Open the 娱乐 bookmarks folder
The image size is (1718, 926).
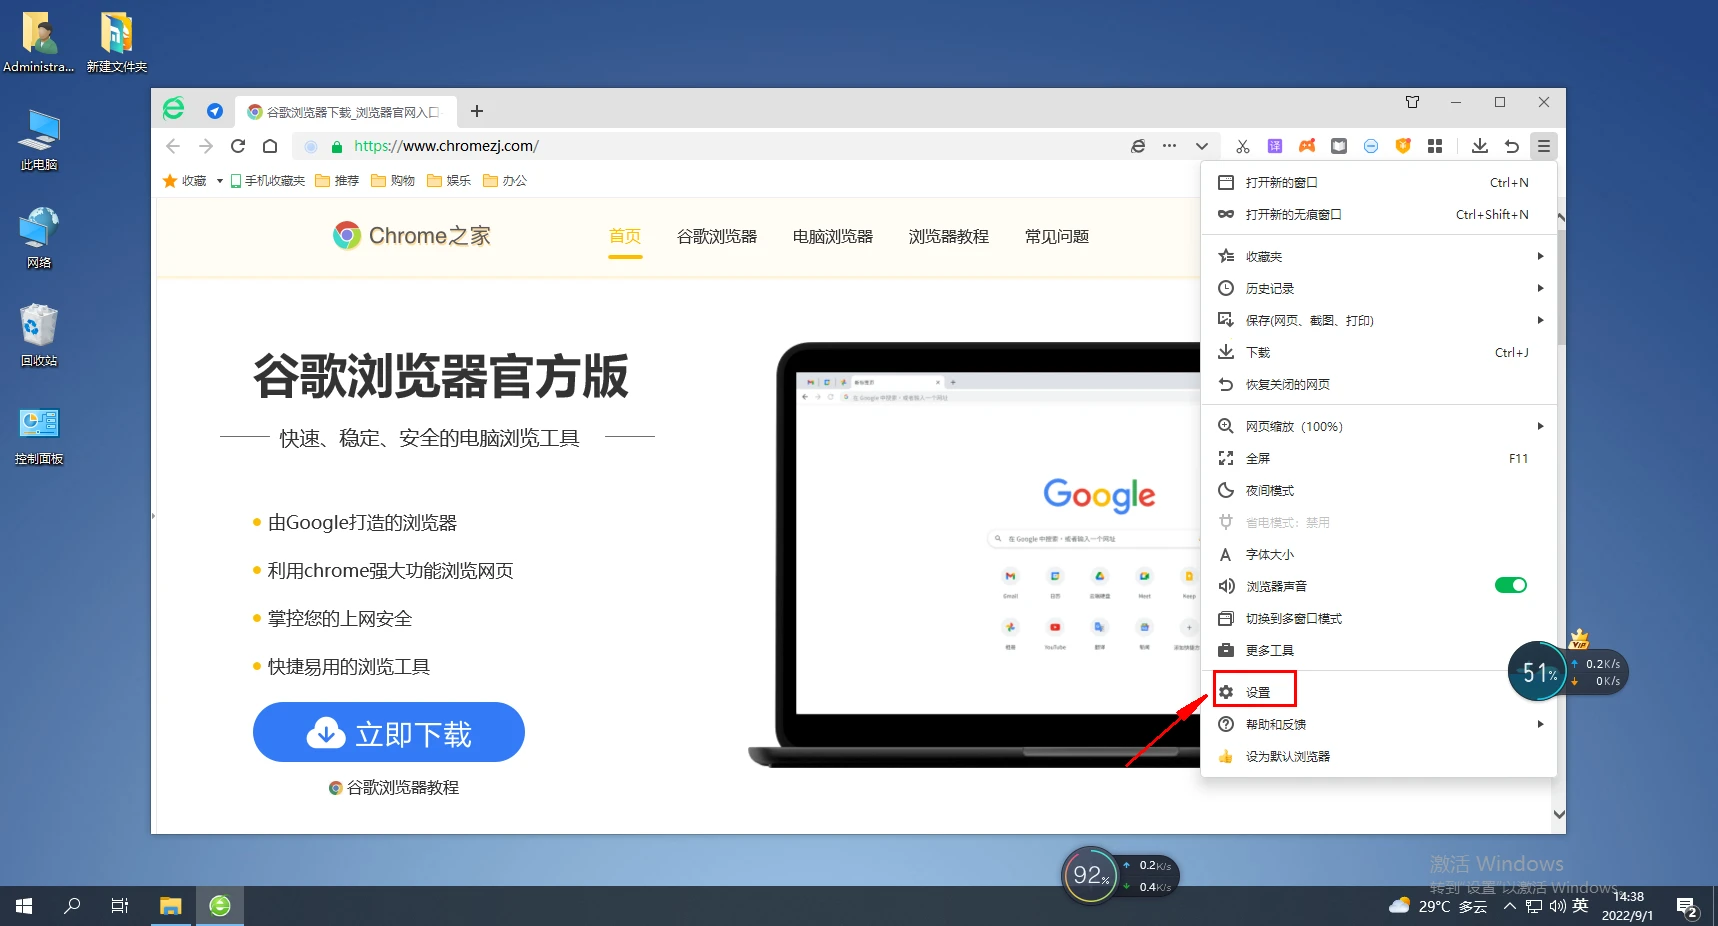click(x=449, y=181)
